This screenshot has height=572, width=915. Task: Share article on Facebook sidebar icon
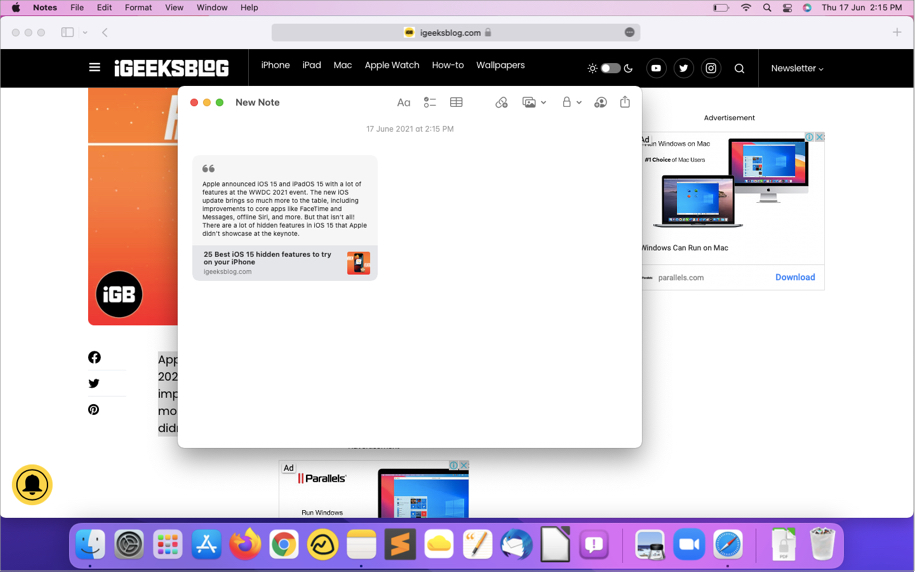click(94, 357)
